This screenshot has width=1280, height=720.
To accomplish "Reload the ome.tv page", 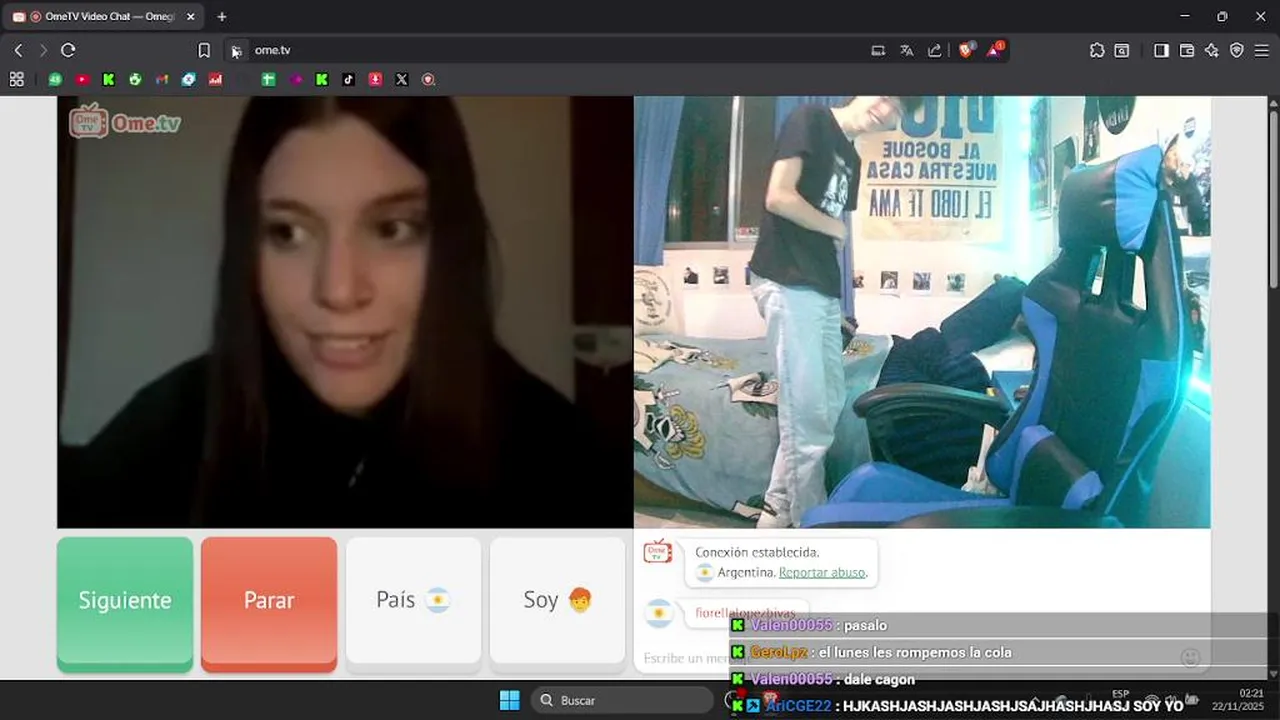I will pyautogui.click(x=68, y=50).
